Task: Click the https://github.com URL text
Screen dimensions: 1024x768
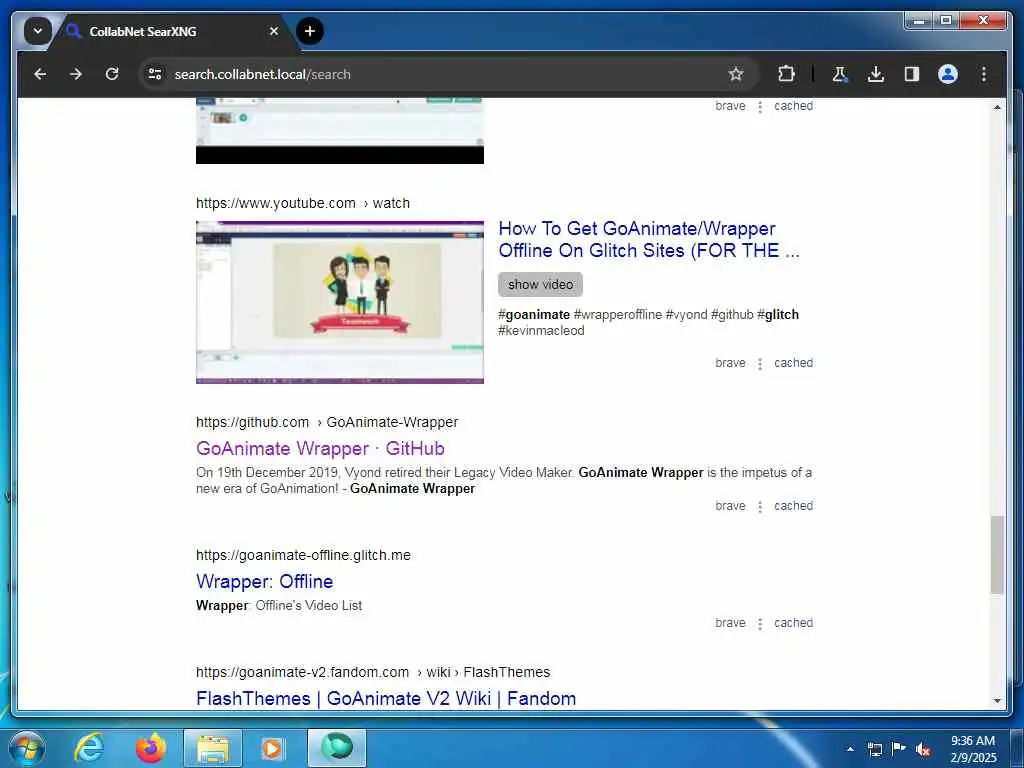Action: 252,422
